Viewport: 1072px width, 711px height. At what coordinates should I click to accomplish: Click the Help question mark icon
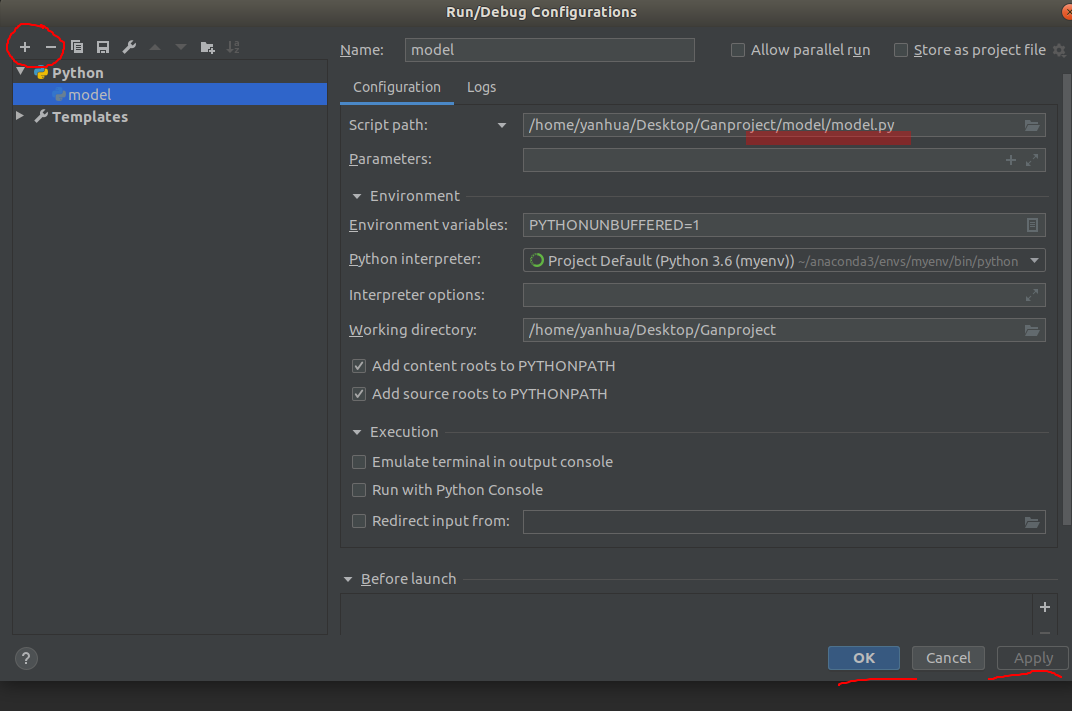[x=26, y=658]
